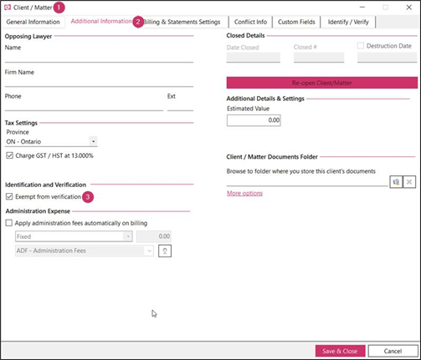Toggle Charge GST / HST at 13.000% checkbox
Image resolution: width=421 pixels, height=360 pixels.
click(10, 156)
